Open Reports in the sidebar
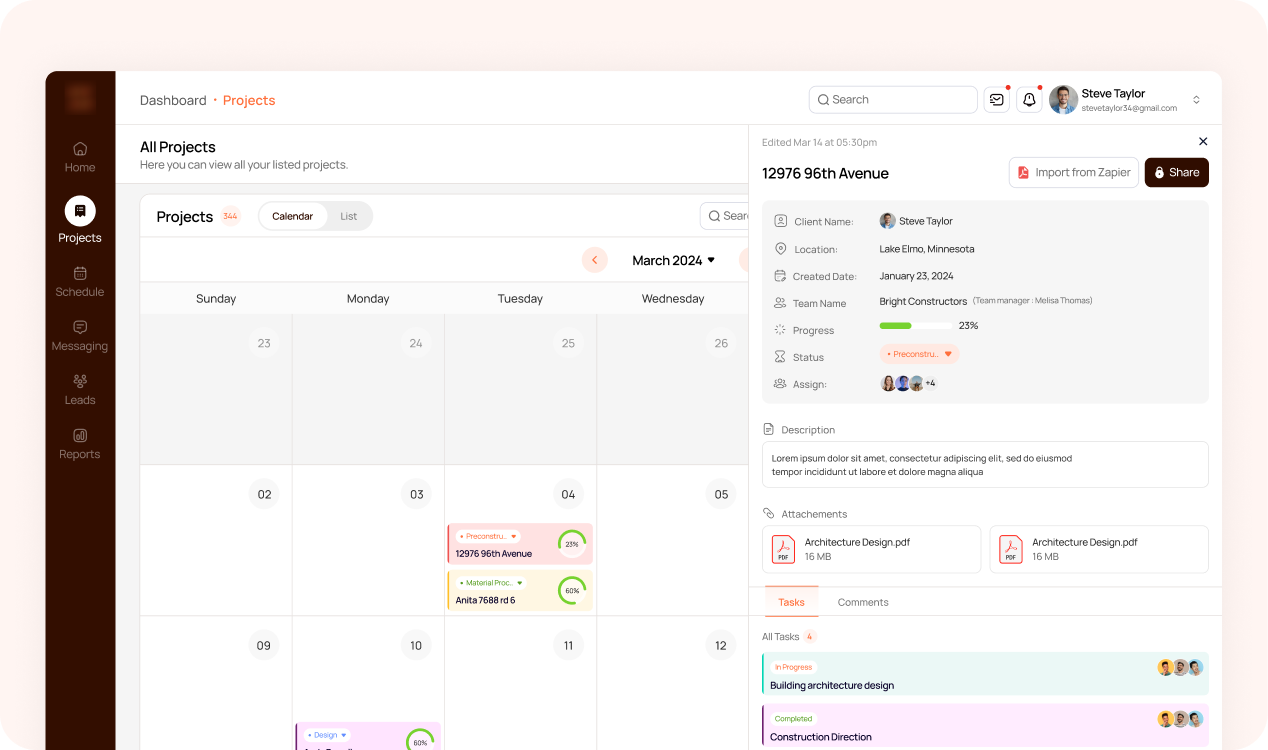The width and height of the screenshot is (1268, 750). pyautogui.click(x=80, y=443)
